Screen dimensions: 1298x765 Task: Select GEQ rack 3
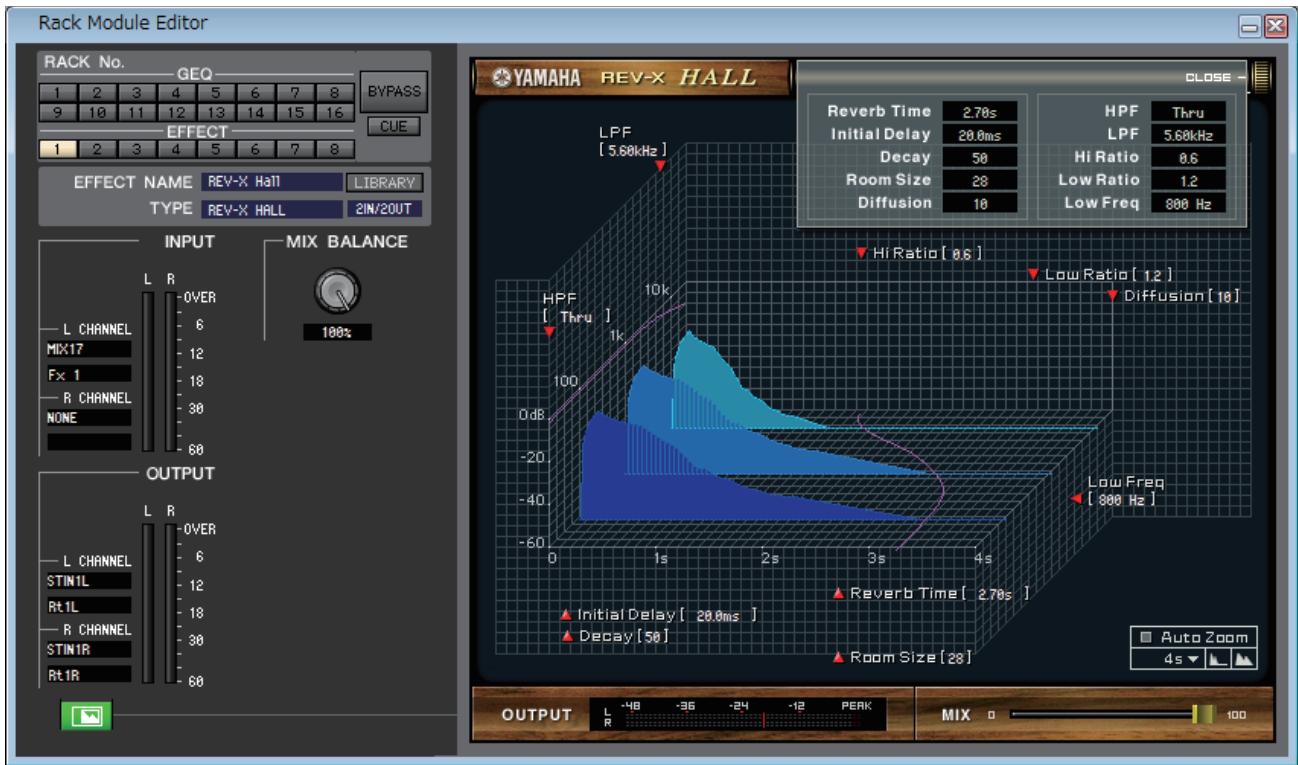tap(137, 92)
